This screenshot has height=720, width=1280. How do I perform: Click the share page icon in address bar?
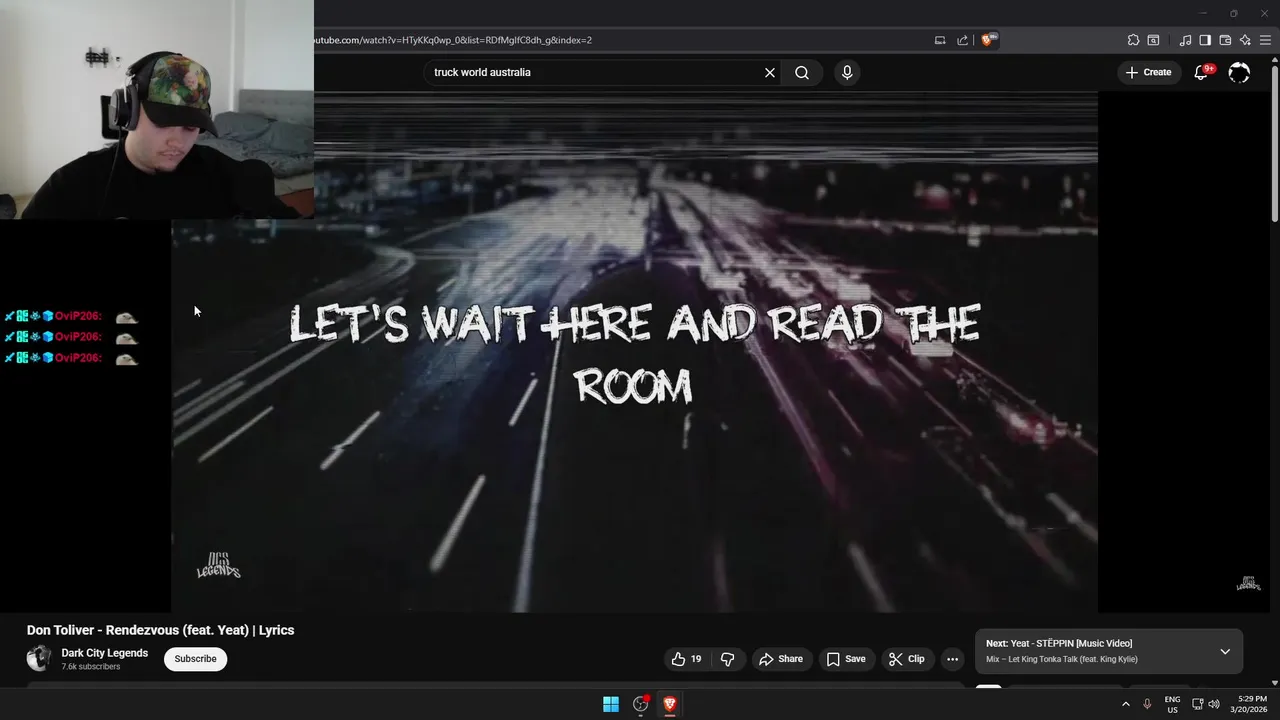(963, 40)
